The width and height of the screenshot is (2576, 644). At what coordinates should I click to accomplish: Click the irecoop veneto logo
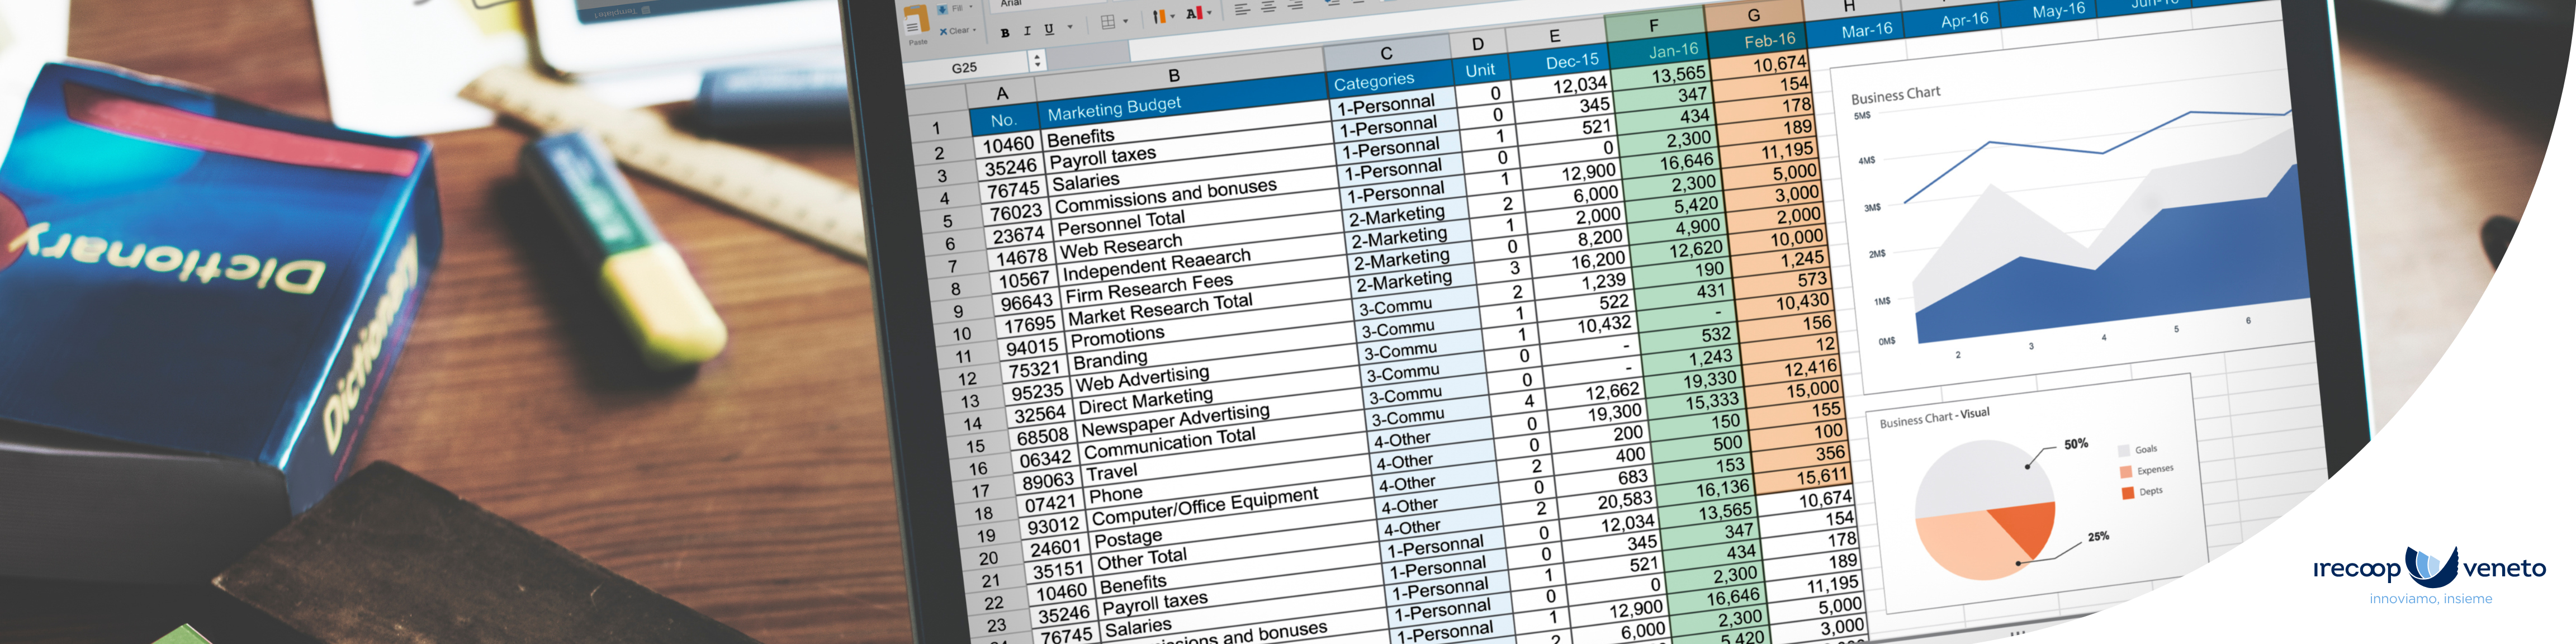click(2430, 575)
